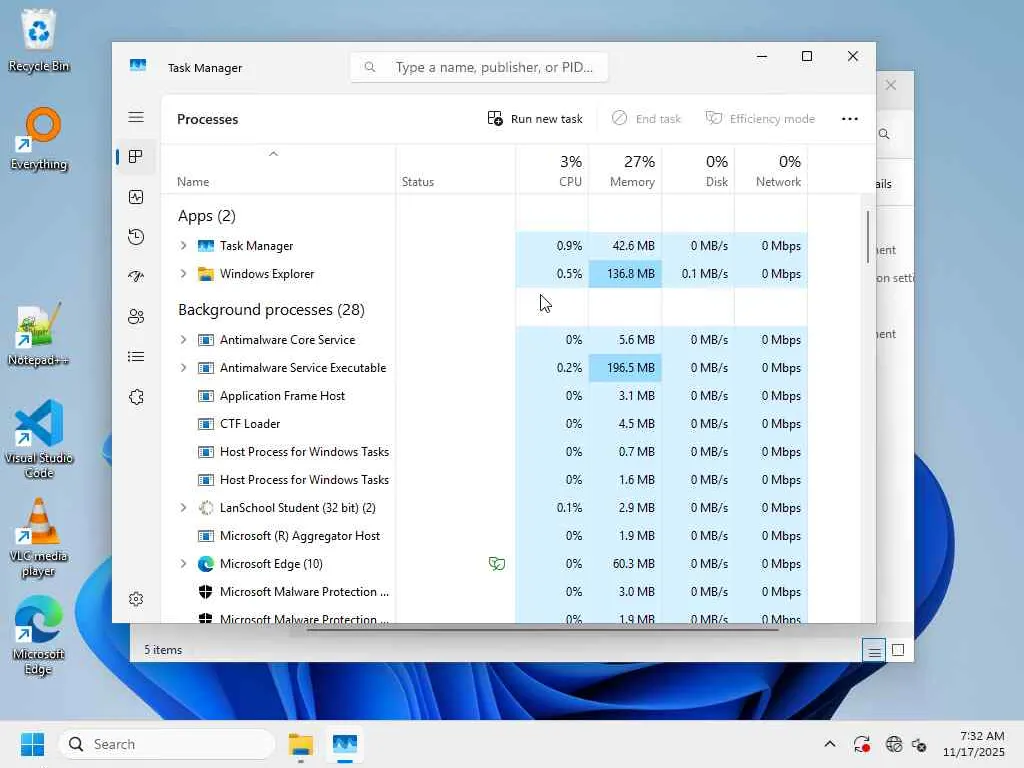
Task: Sort processes by the Memory column
Action: [625, 170]
